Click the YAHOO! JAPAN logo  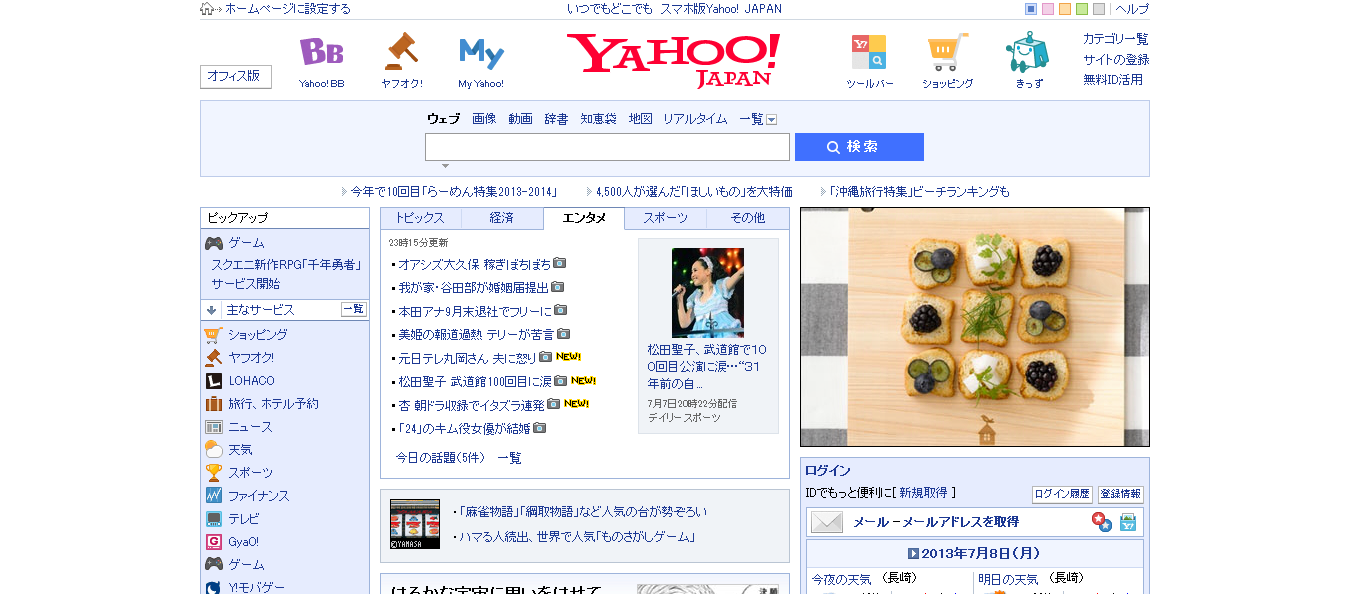673,60
